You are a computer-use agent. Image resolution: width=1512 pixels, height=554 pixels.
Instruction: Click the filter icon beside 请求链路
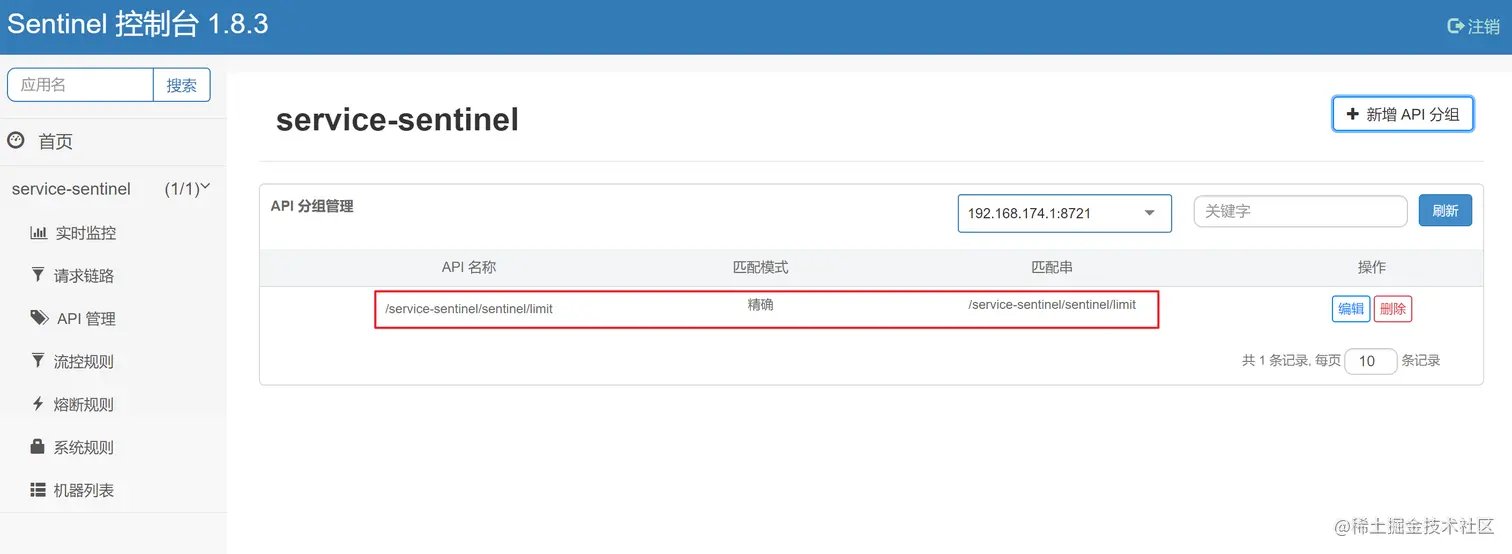pyautogui.click(x=38, y=274)
